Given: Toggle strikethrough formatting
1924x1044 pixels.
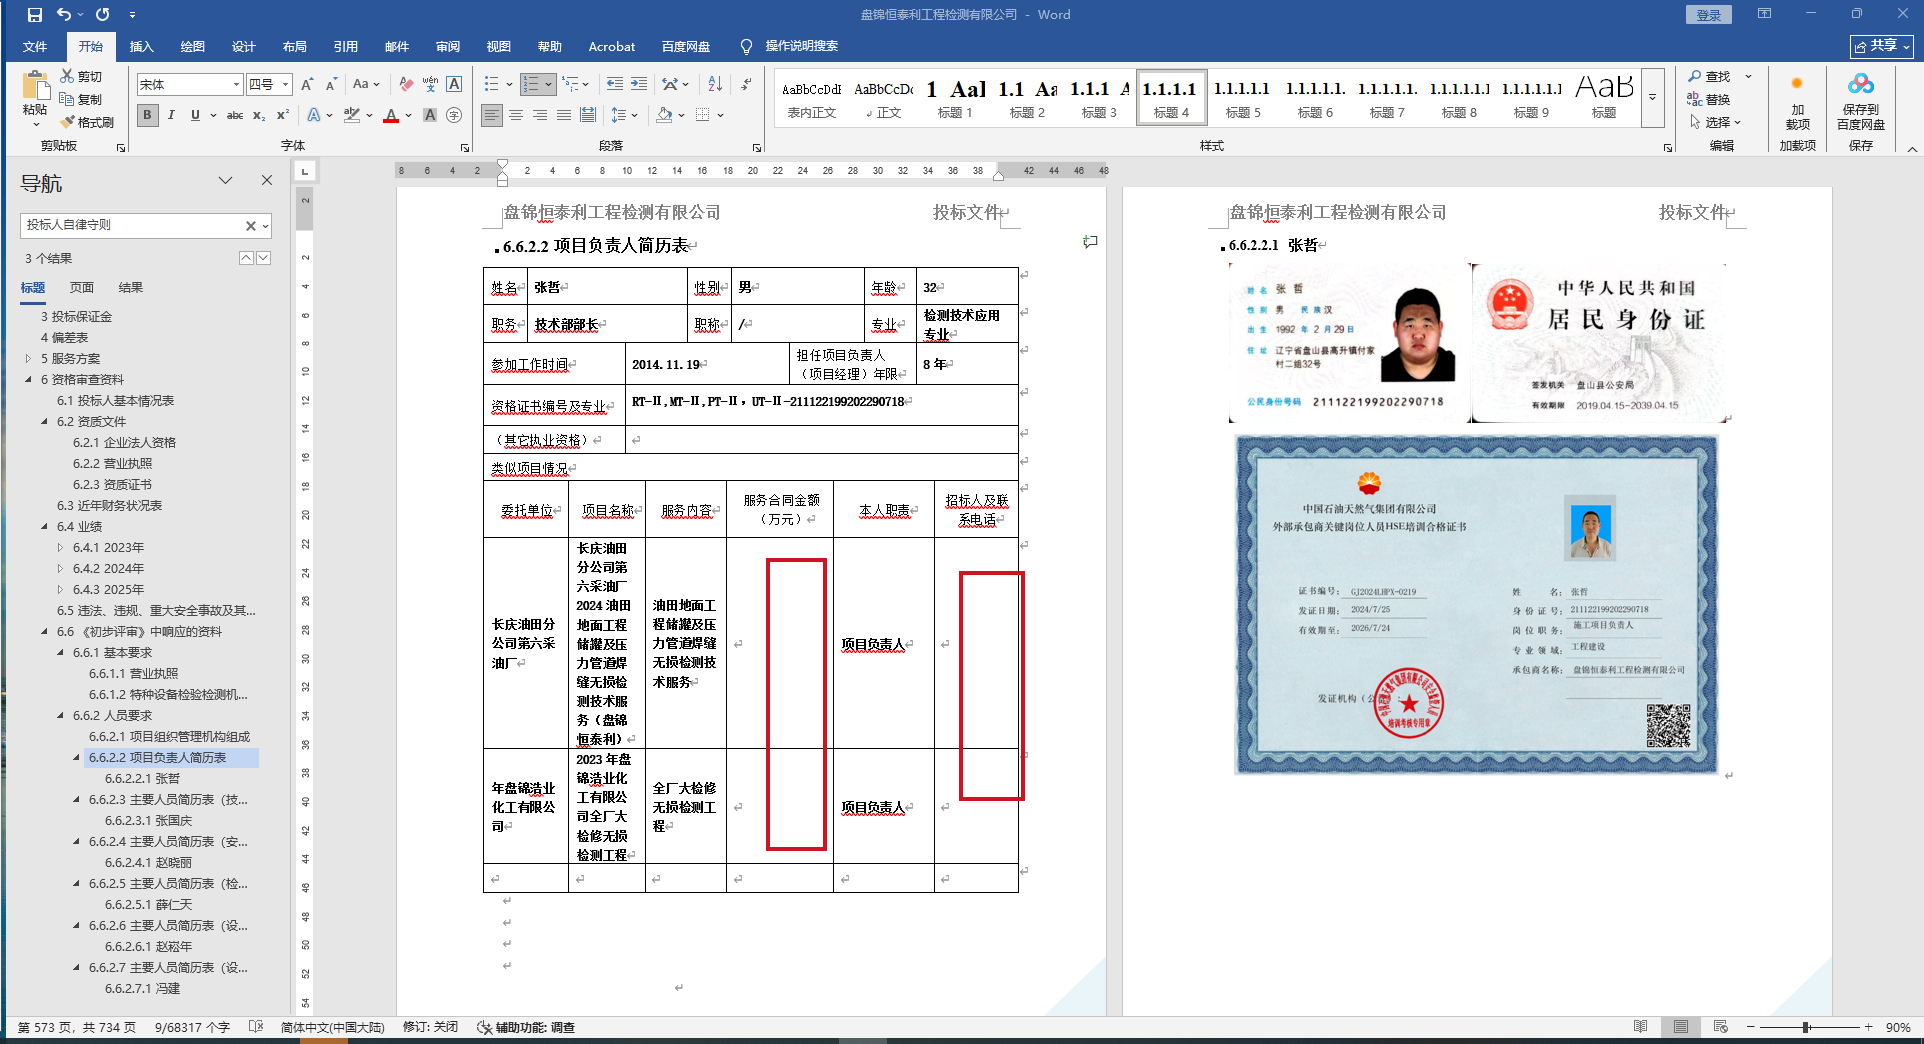Looking at the screenshot, I should click(x=235, y=115).
